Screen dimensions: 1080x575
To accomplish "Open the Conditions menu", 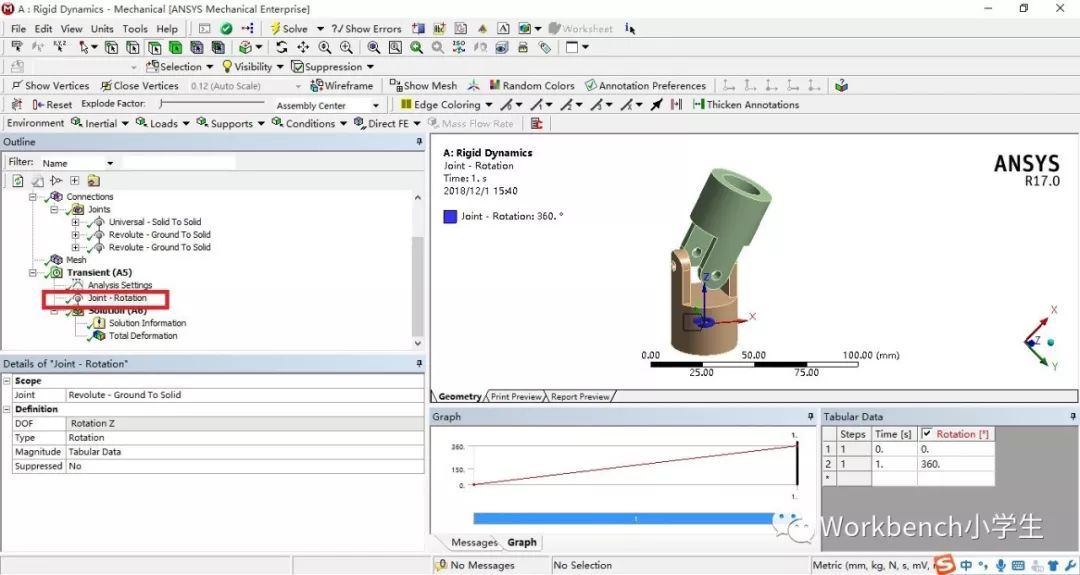I will pyautogui.click(x=309, y=123).
